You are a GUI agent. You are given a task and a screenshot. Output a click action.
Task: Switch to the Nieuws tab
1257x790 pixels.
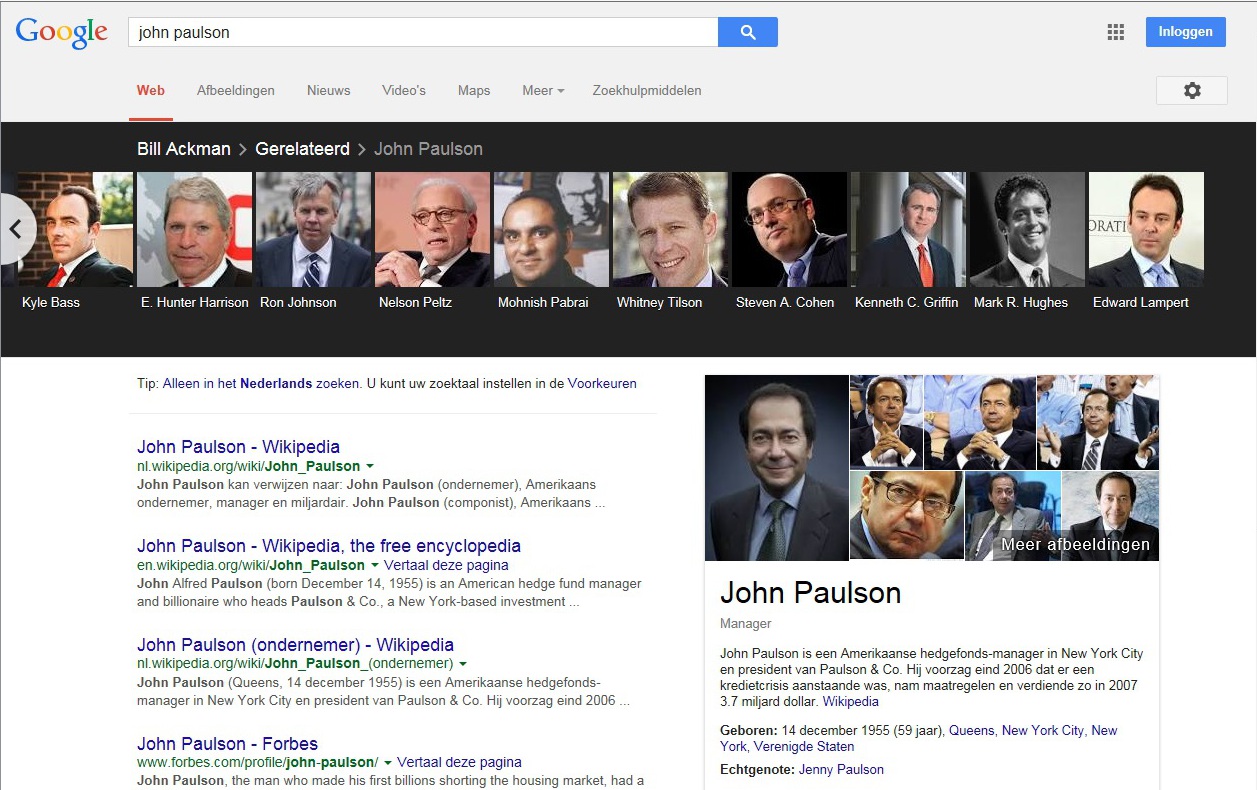tap(329, 90)
